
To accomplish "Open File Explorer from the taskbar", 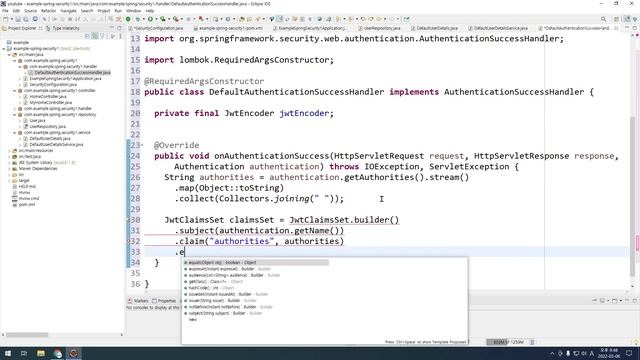I will pos(41,353).
